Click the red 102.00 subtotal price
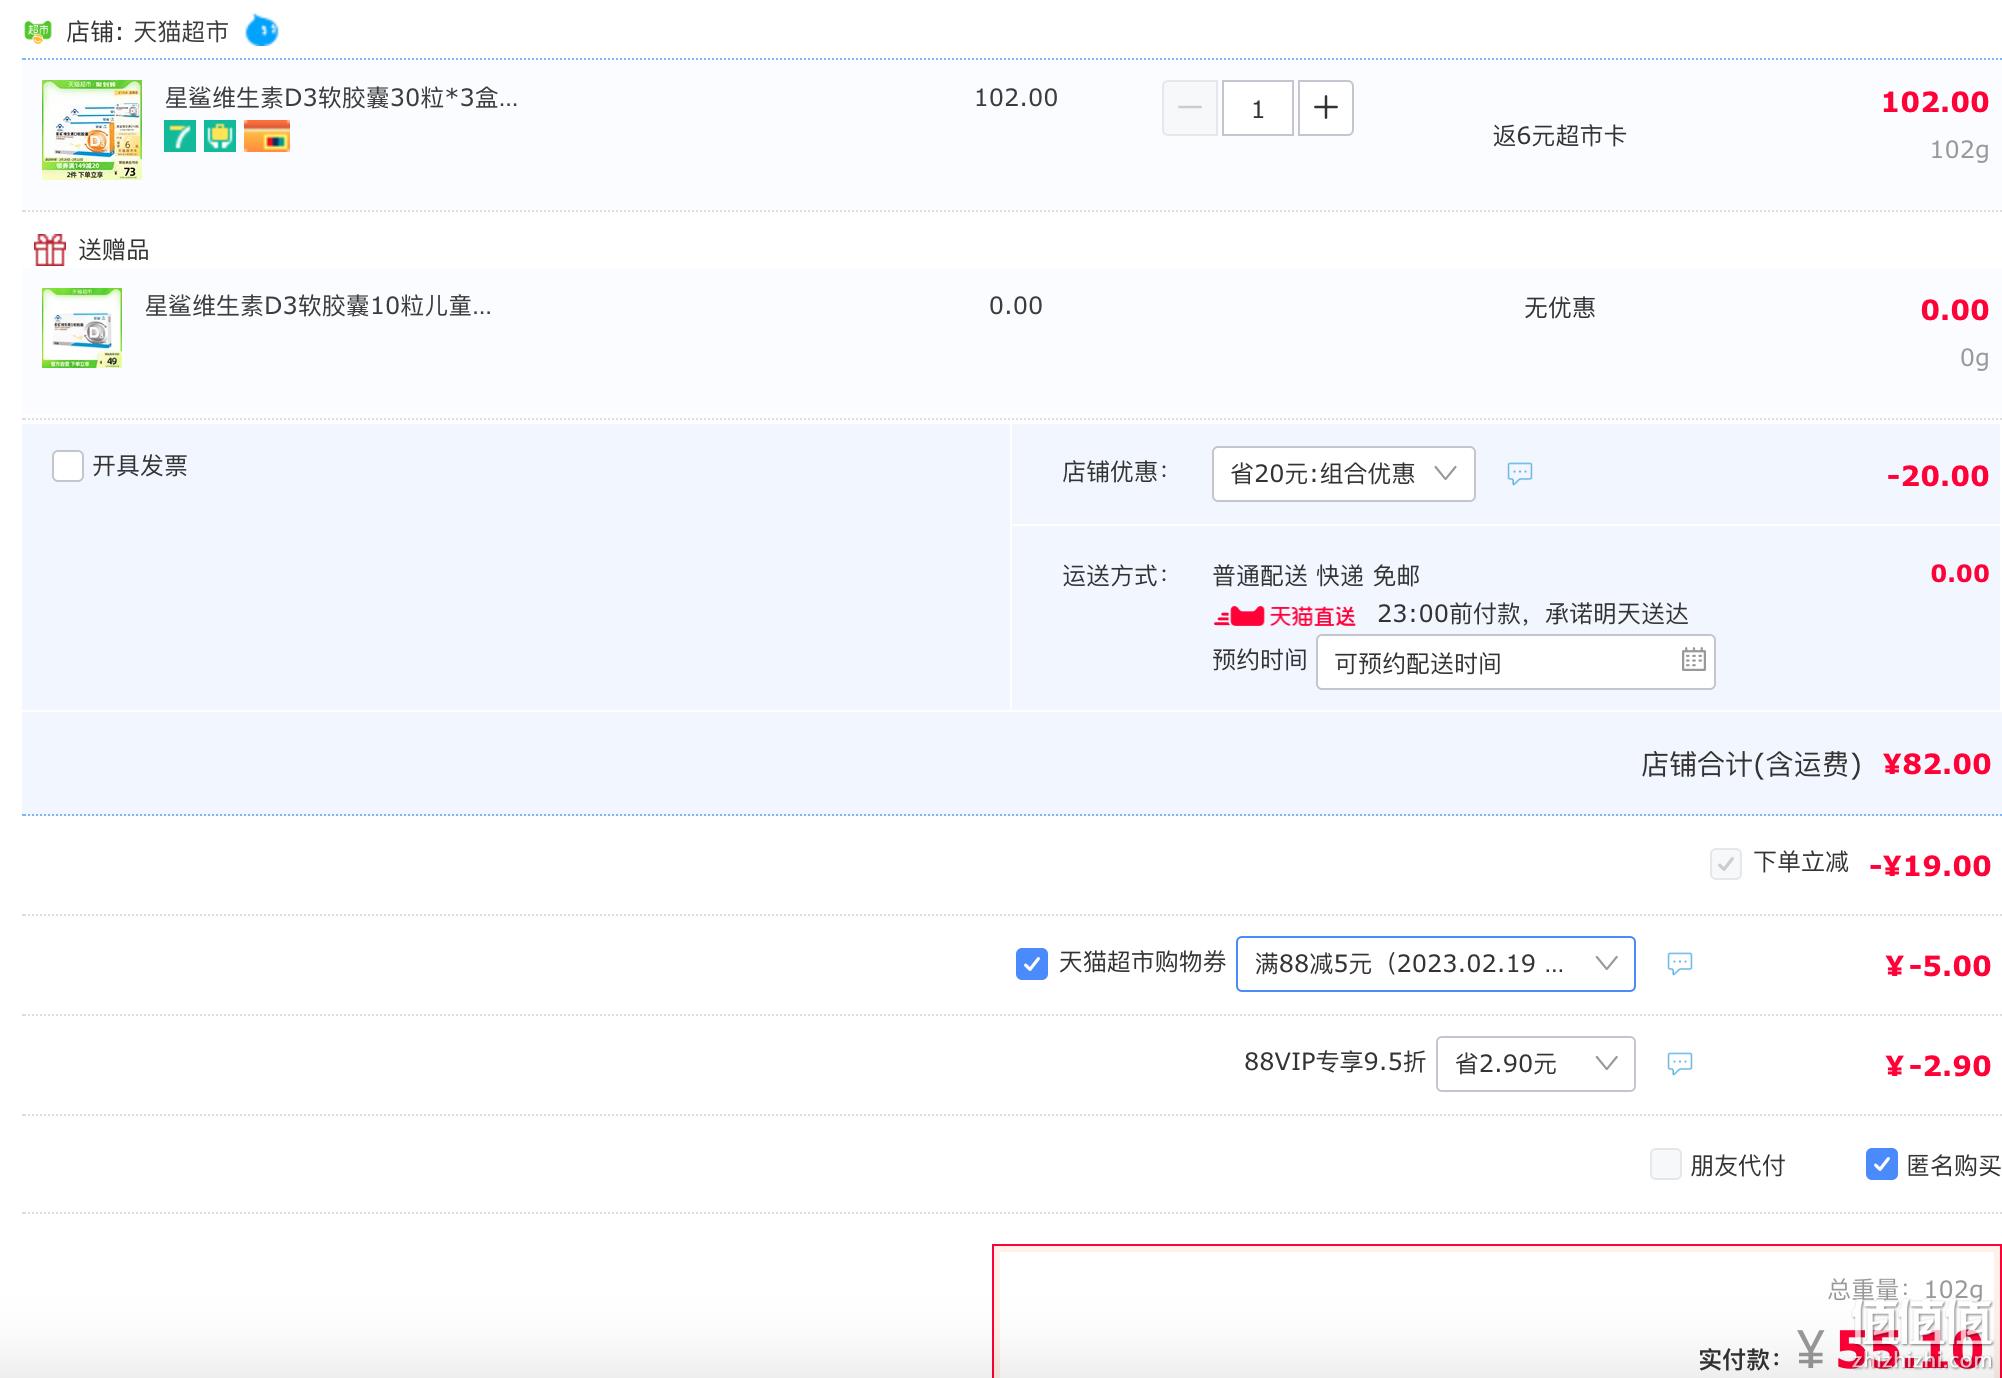Viewport: 2002px width, 1378px height. (1935, 102)
